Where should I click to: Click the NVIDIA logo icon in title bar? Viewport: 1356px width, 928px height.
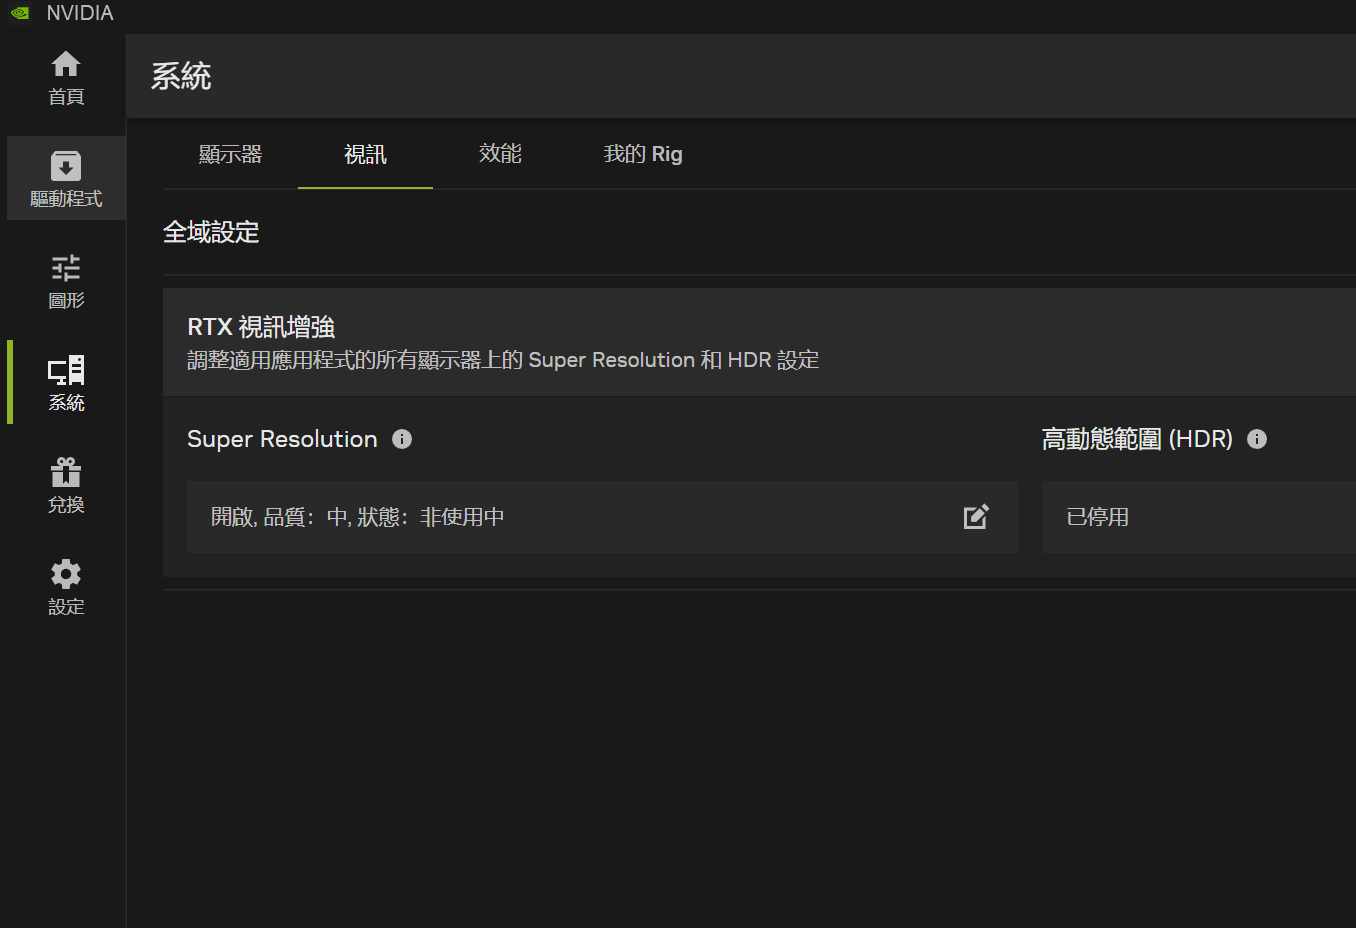pos(20,13)
